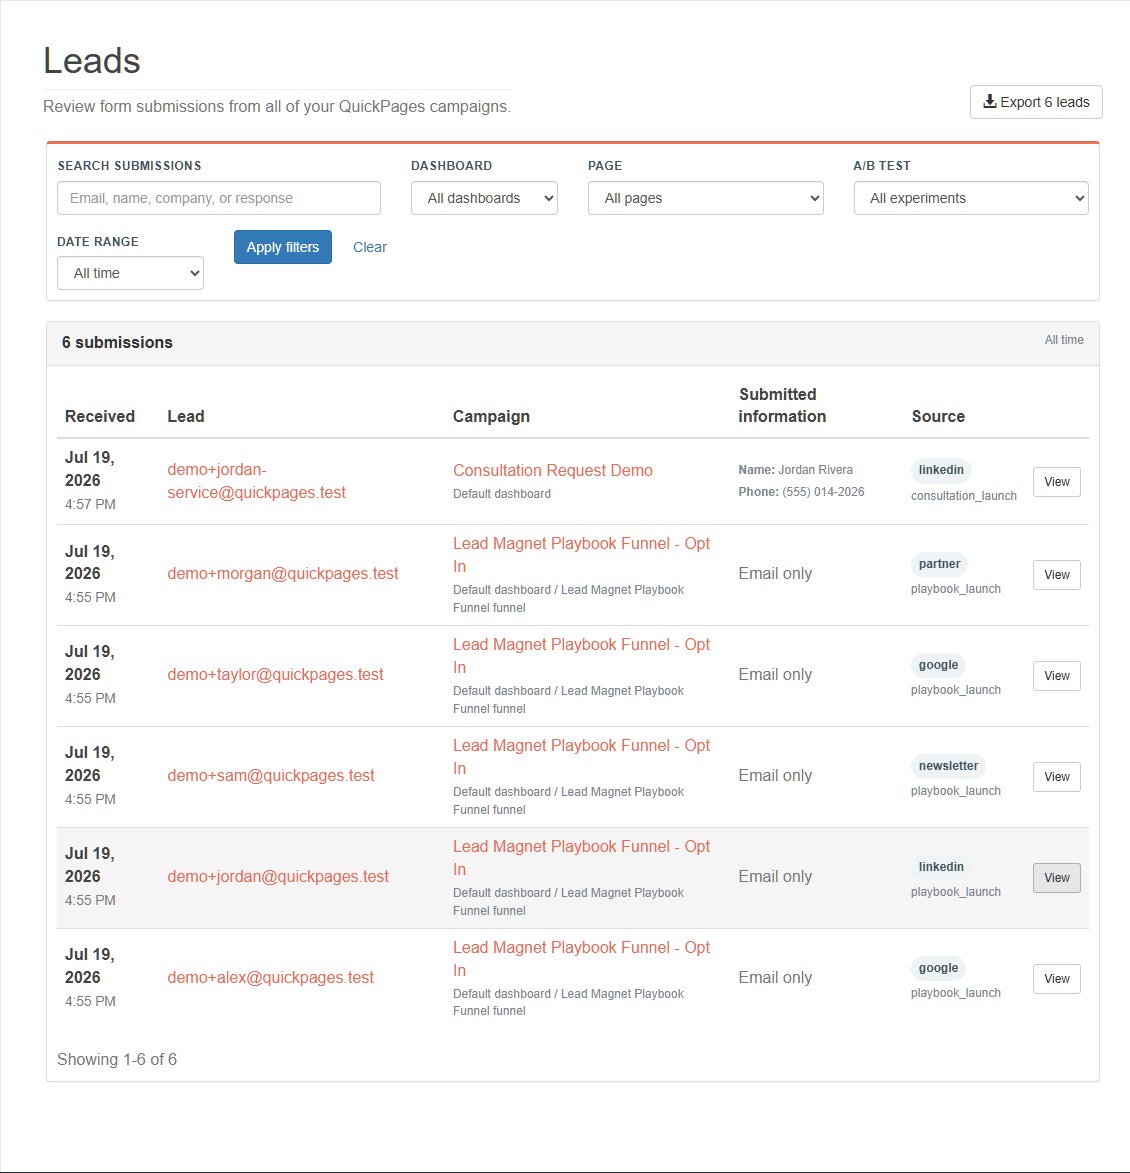Open the A/B Test experiments dropdown

[971, 198]
